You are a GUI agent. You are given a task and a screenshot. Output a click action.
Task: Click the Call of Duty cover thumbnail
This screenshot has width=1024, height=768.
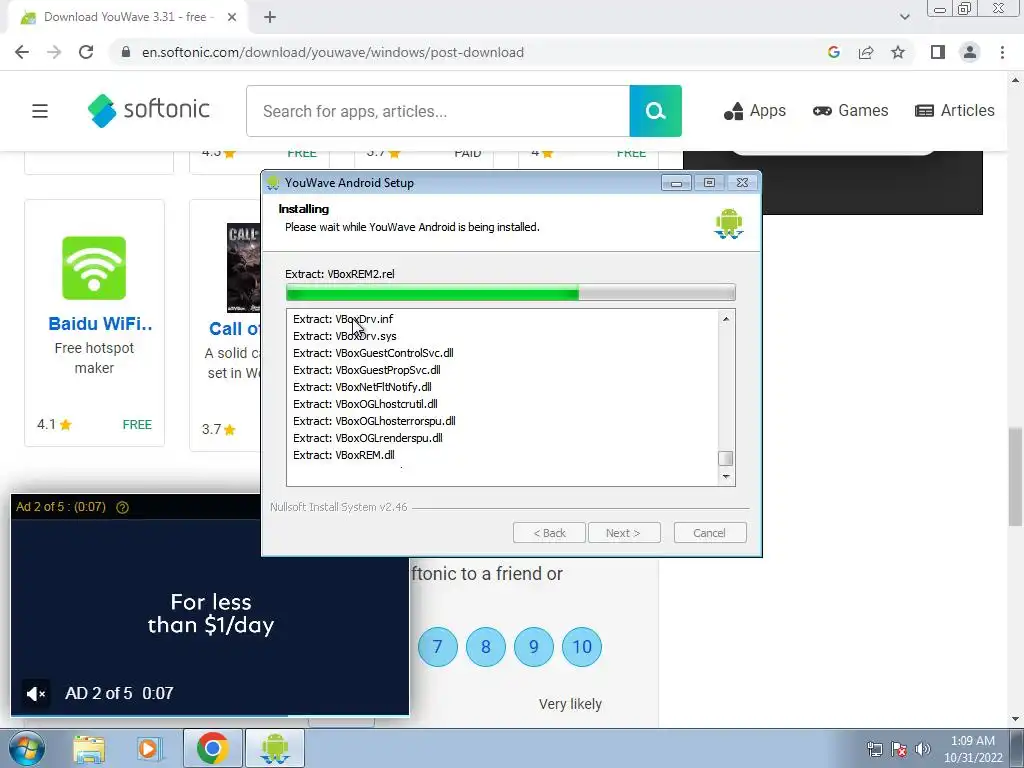point(243,268)
